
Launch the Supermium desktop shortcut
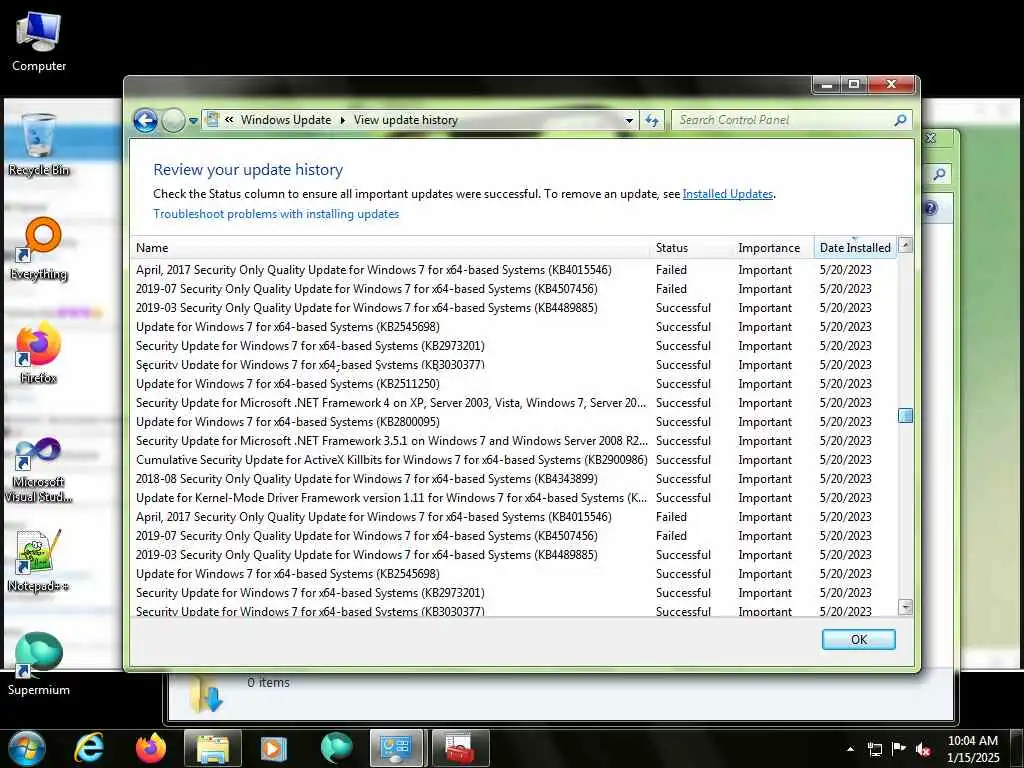pos(39,664)
